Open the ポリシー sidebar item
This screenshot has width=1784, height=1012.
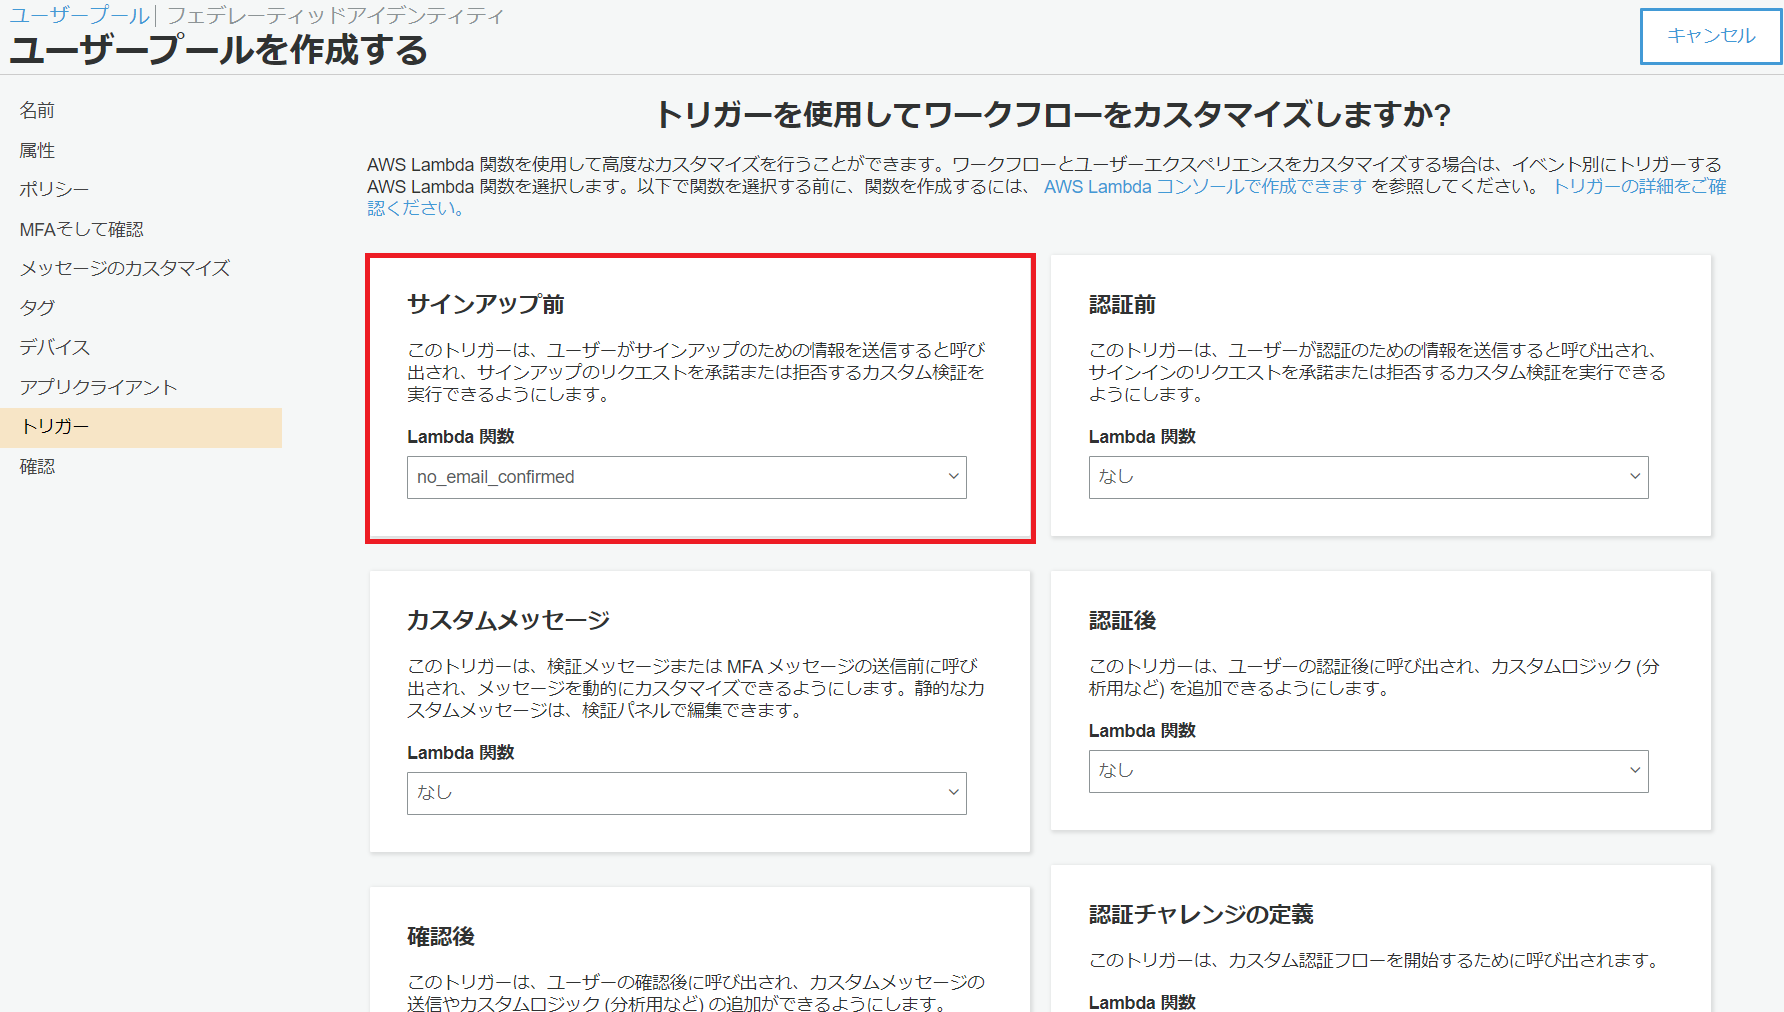click(54, 189)
